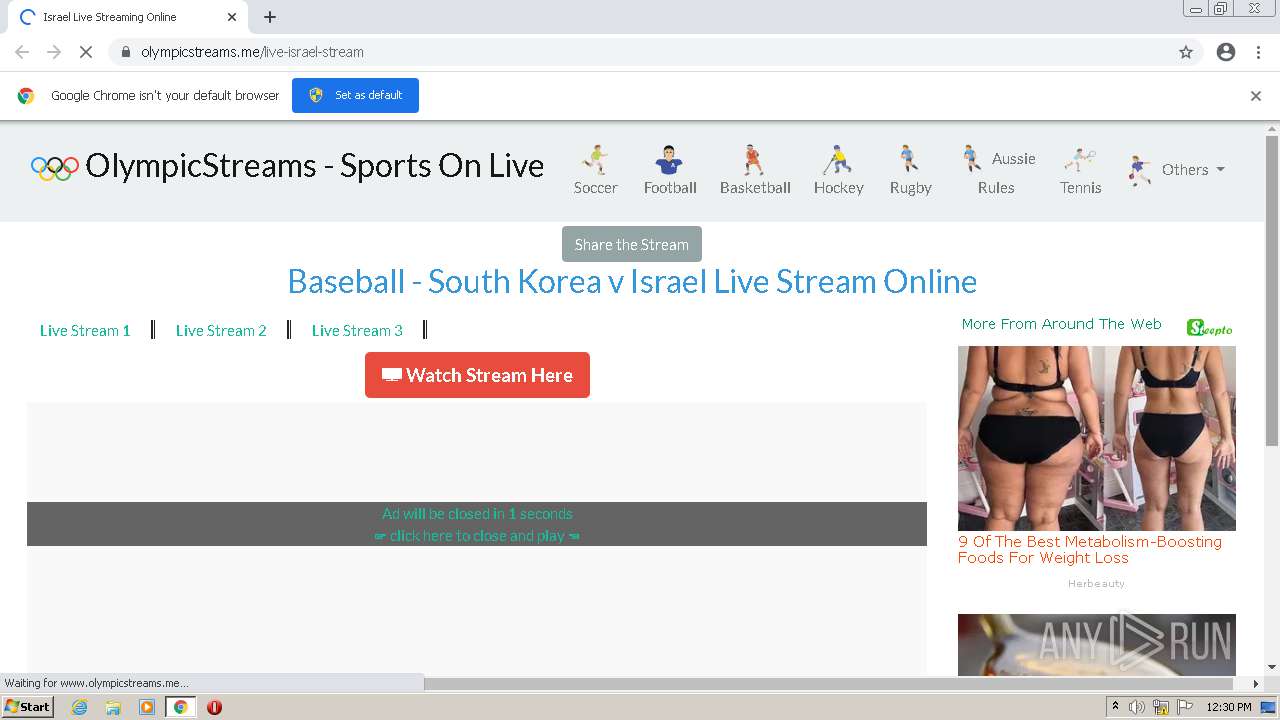Click the weight loss ad thumbnail
Viewport: 1280px width, 720px height.
[1097, 438]
